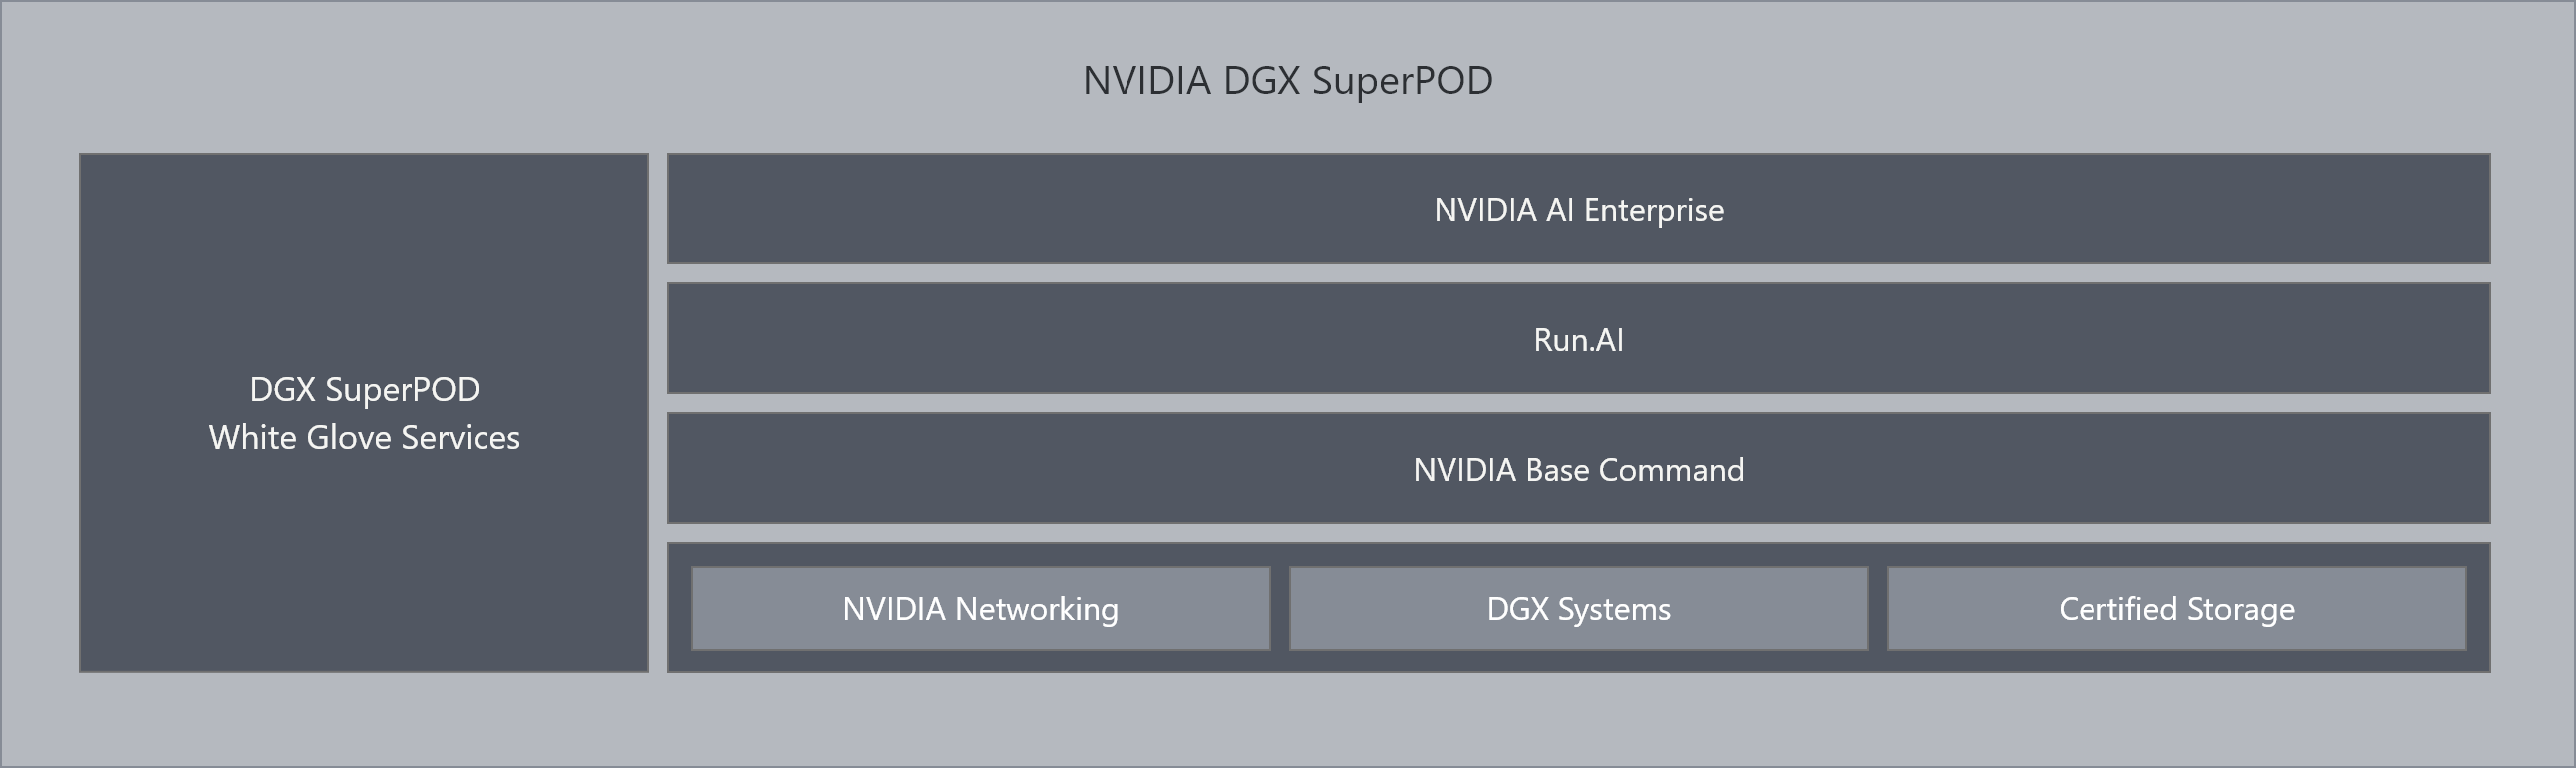Image resolution: width=2576 pixels, height=768 pixels.
Task: Select the NVIDIA AI Enterprise layer
Action: pos(1578,209)
